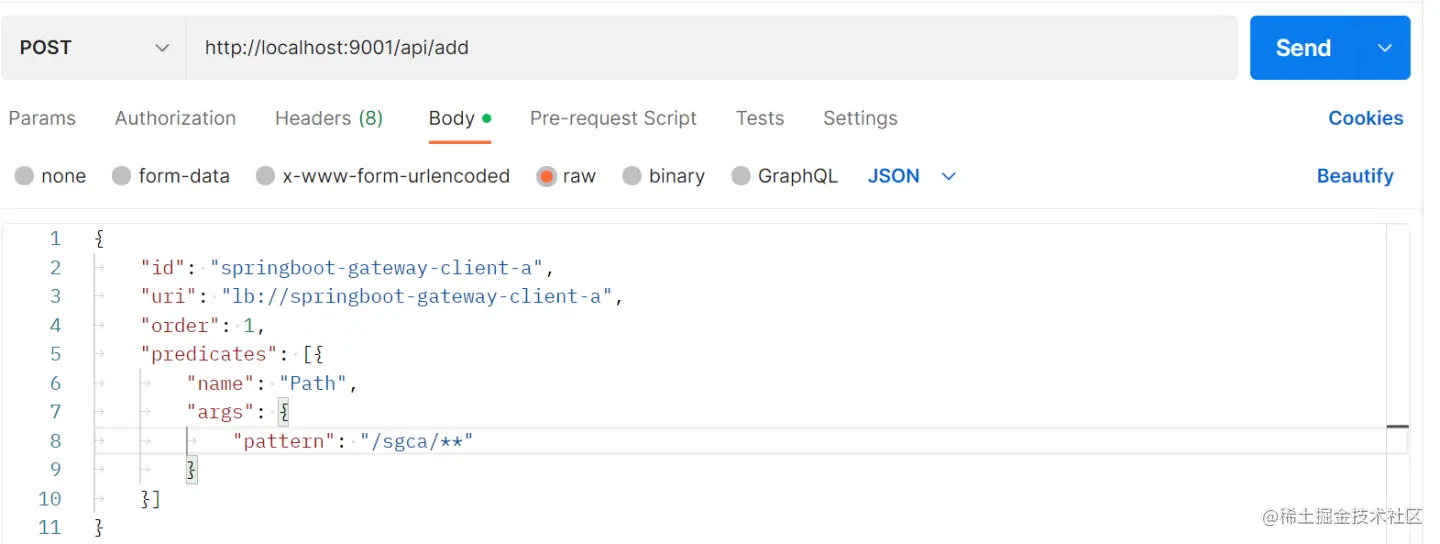This screenshot has height=544, width=1440.
Task: Open the Authorization tab
Action: (175, 118)
